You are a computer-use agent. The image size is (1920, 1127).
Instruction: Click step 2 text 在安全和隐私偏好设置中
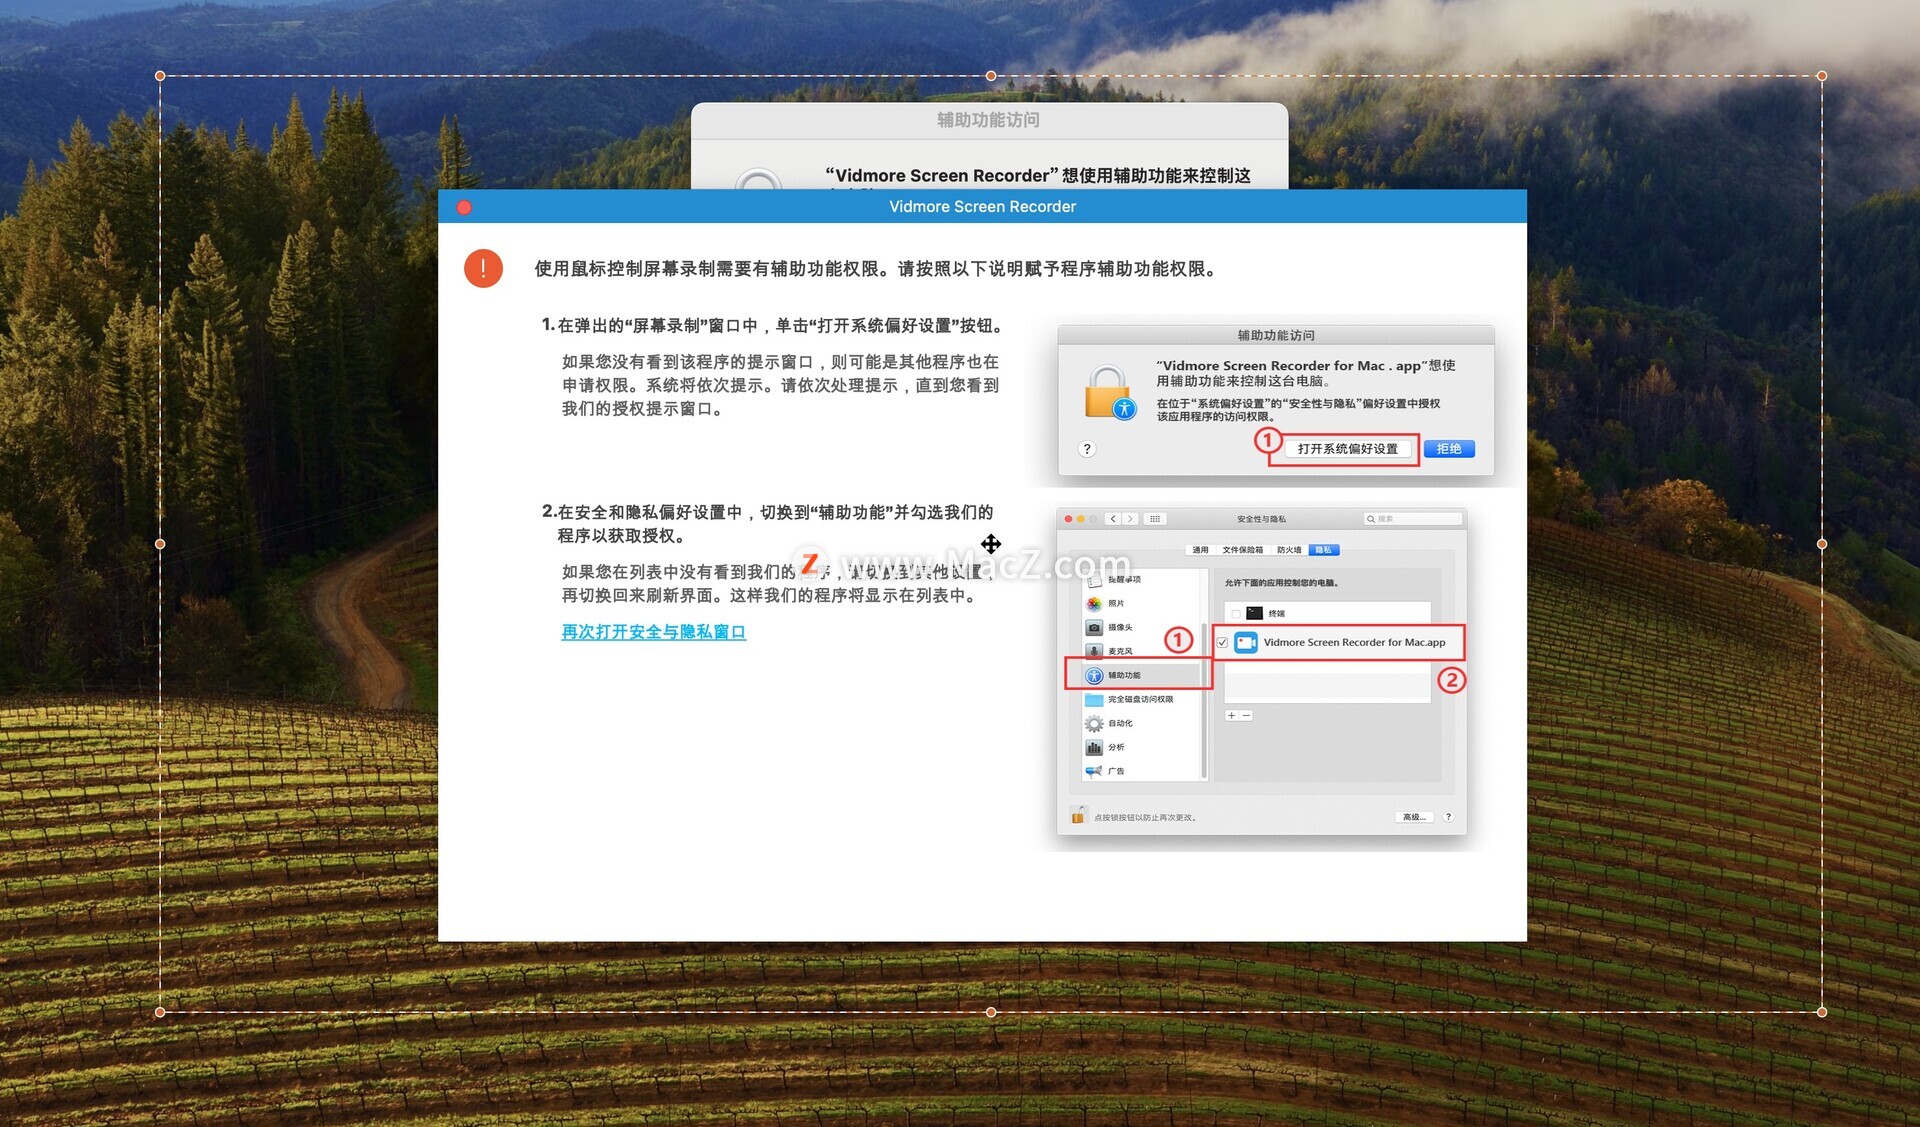tap(767, 524)
